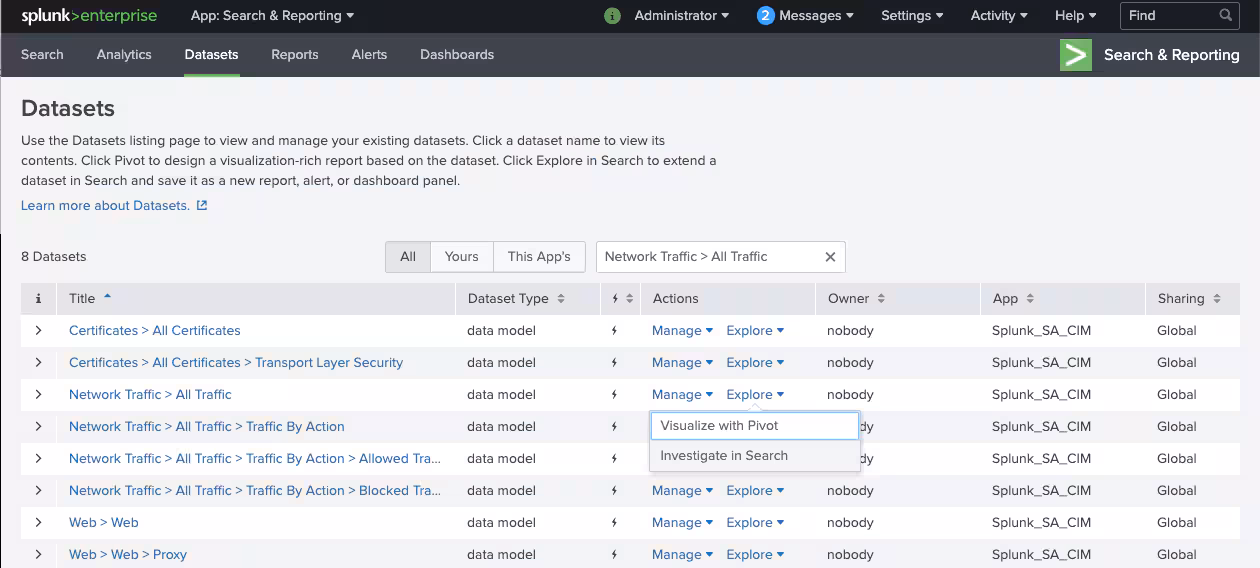Click the dataset filter text field
Viewport: 1260px width, 568px height.
[x=708, y=257]
